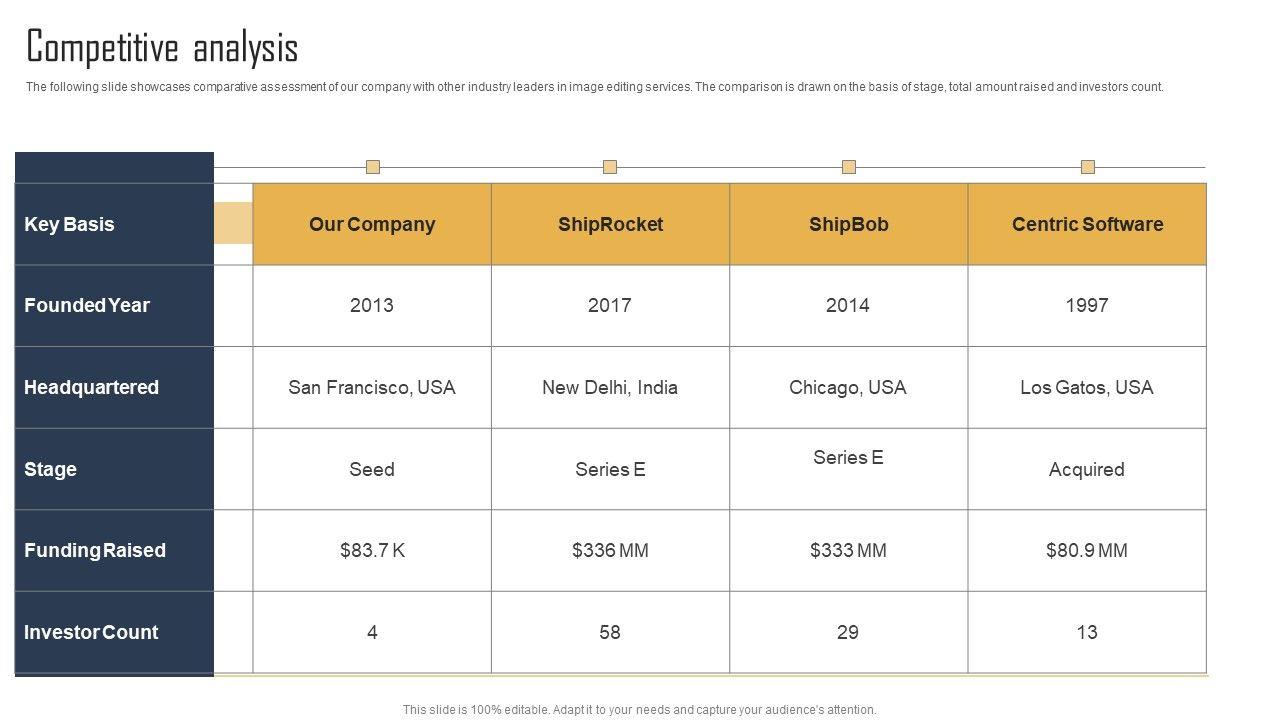Click the $336 MM funding cell
The image size is (1280, 720).
point(610,550)
